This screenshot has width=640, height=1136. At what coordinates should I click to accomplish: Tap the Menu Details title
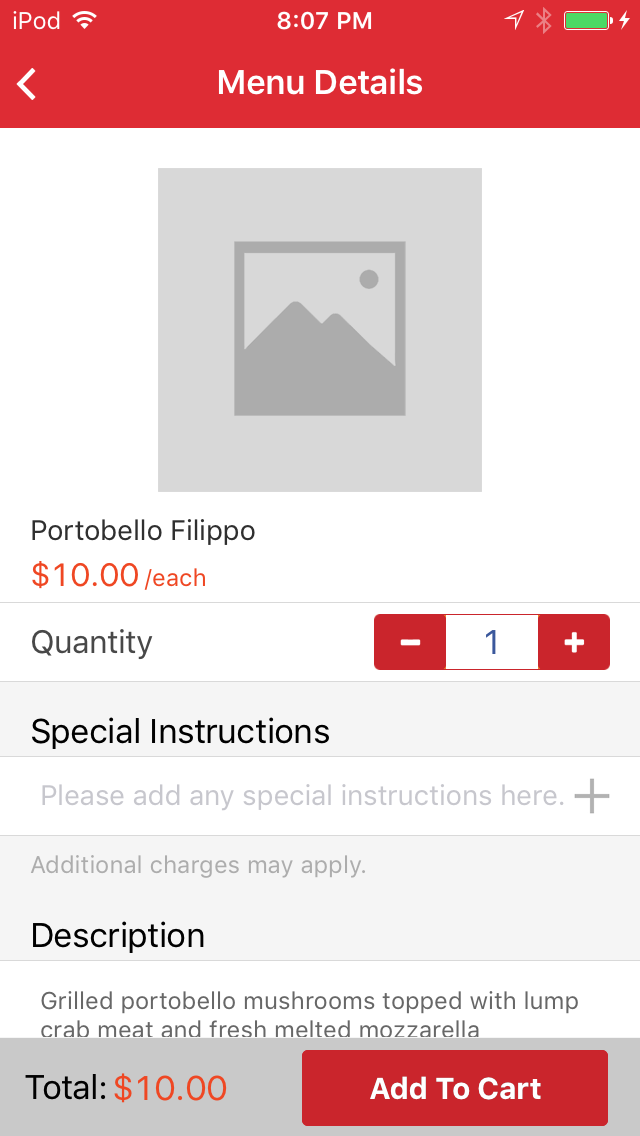[320, 83]
